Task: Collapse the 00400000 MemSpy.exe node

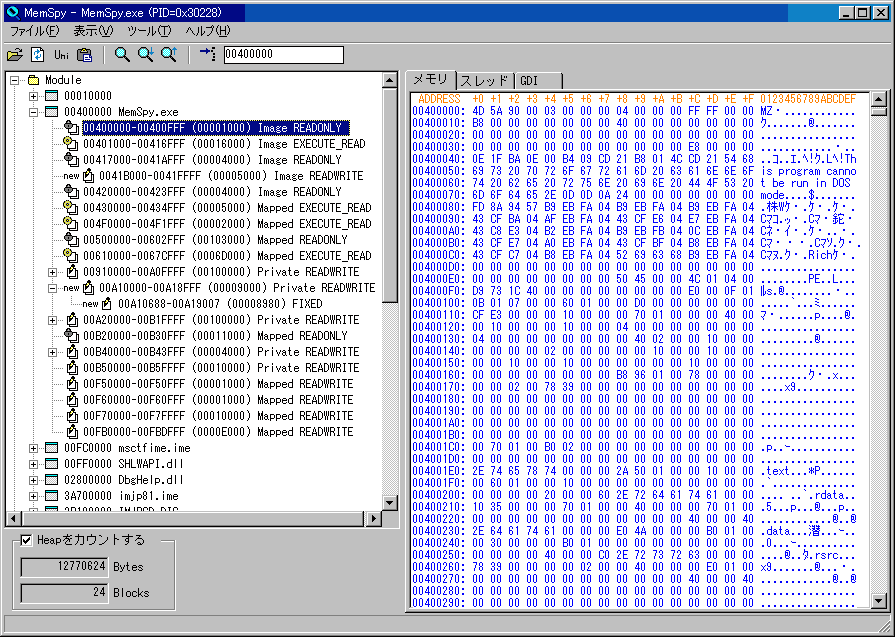Action: [x=34, y=112]
